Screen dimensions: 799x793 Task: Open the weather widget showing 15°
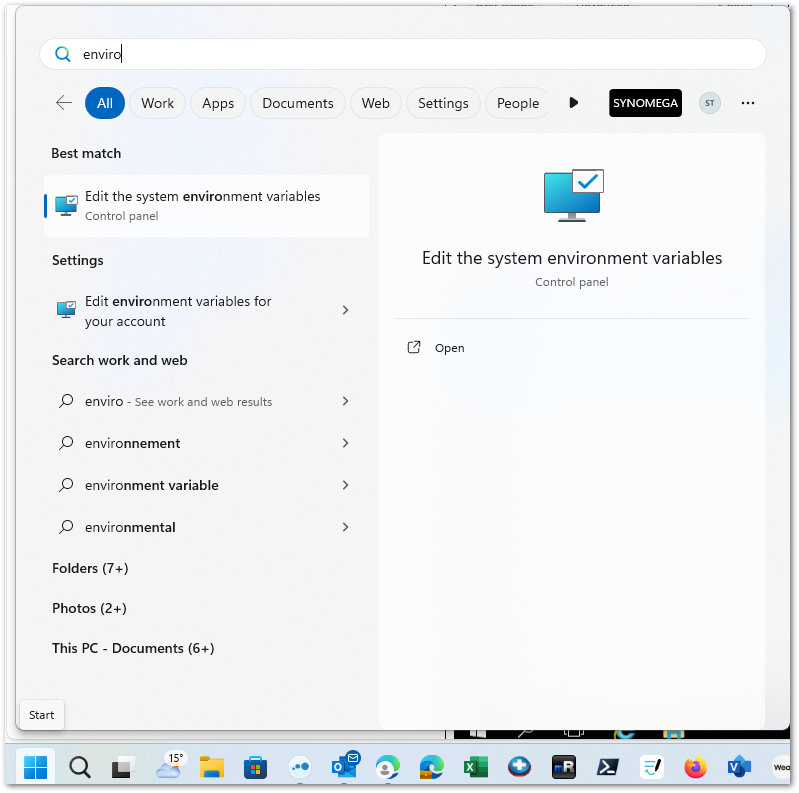coord(169,765)
